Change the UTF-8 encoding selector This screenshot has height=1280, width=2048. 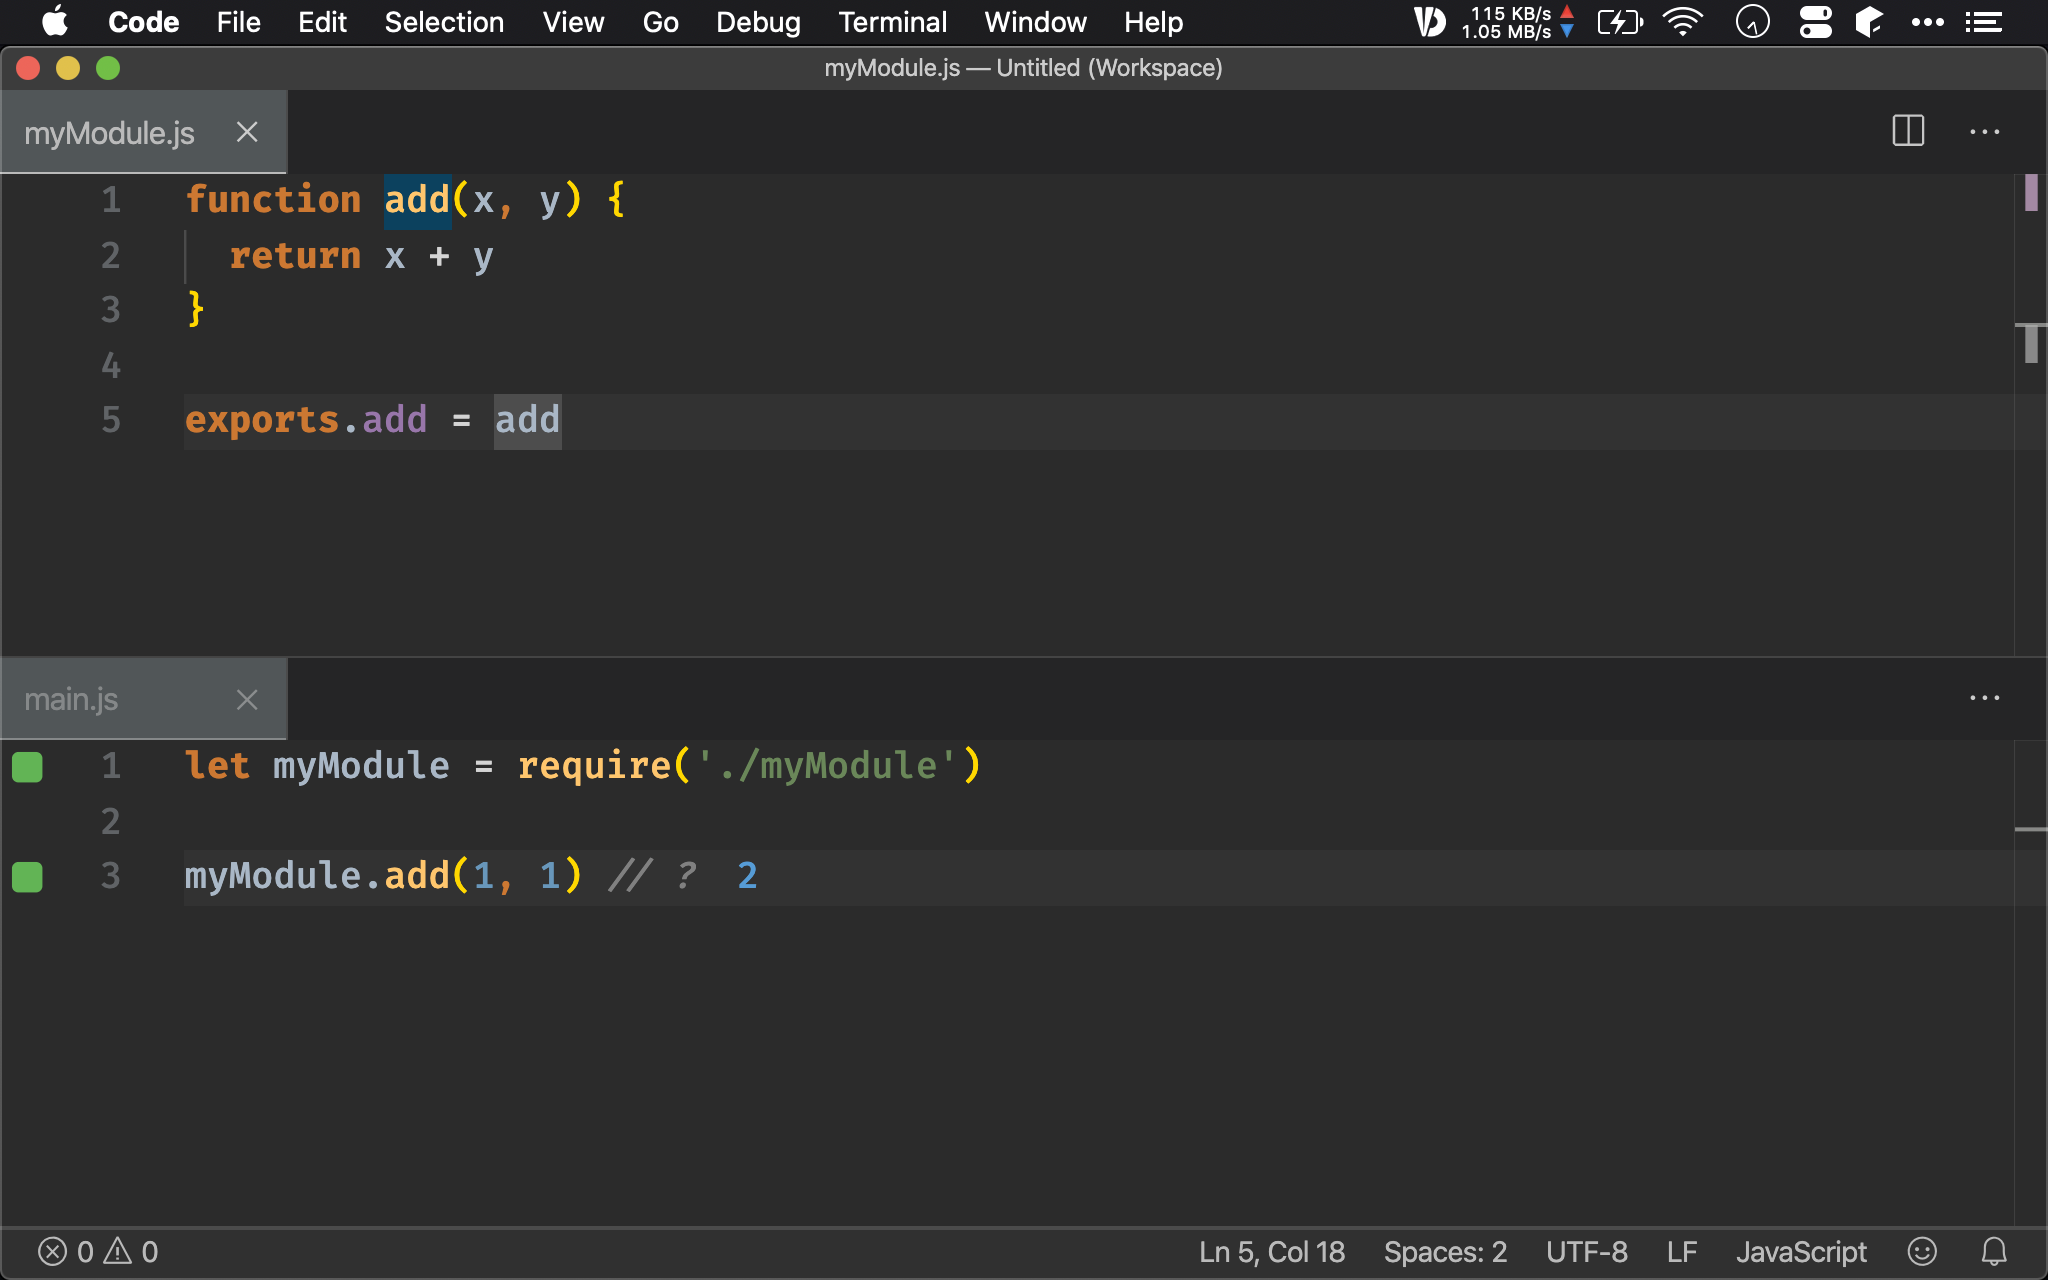pos(1586,1251)
